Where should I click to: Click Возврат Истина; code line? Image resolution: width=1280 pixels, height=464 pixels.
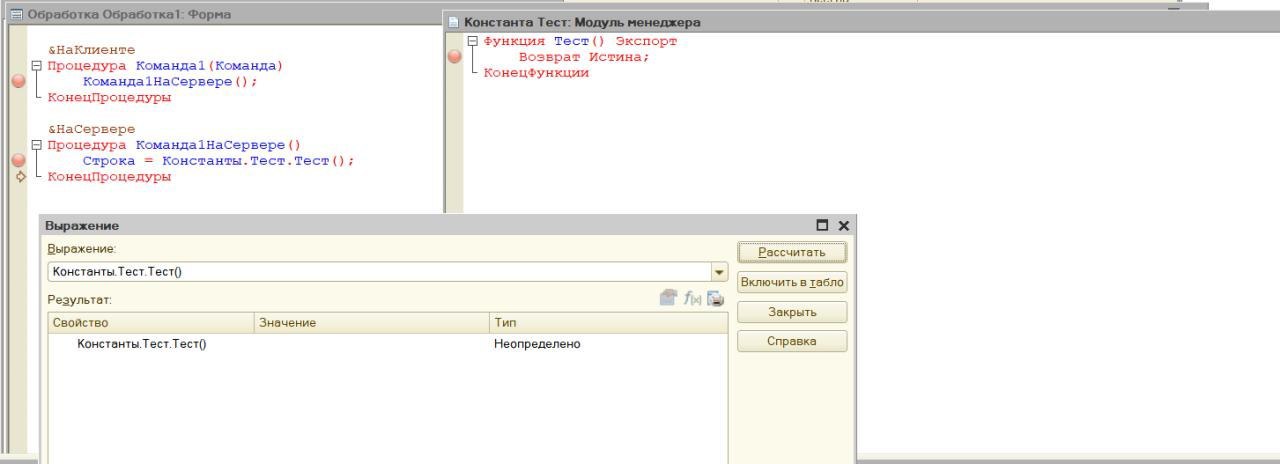tap(584, 57)
